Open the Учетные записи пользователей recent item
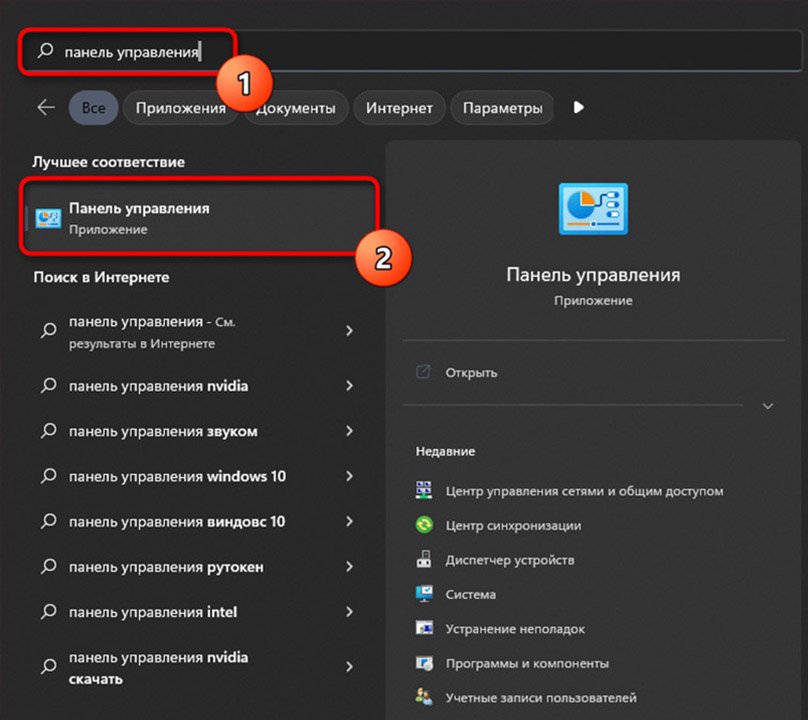 tap(541, 698)
